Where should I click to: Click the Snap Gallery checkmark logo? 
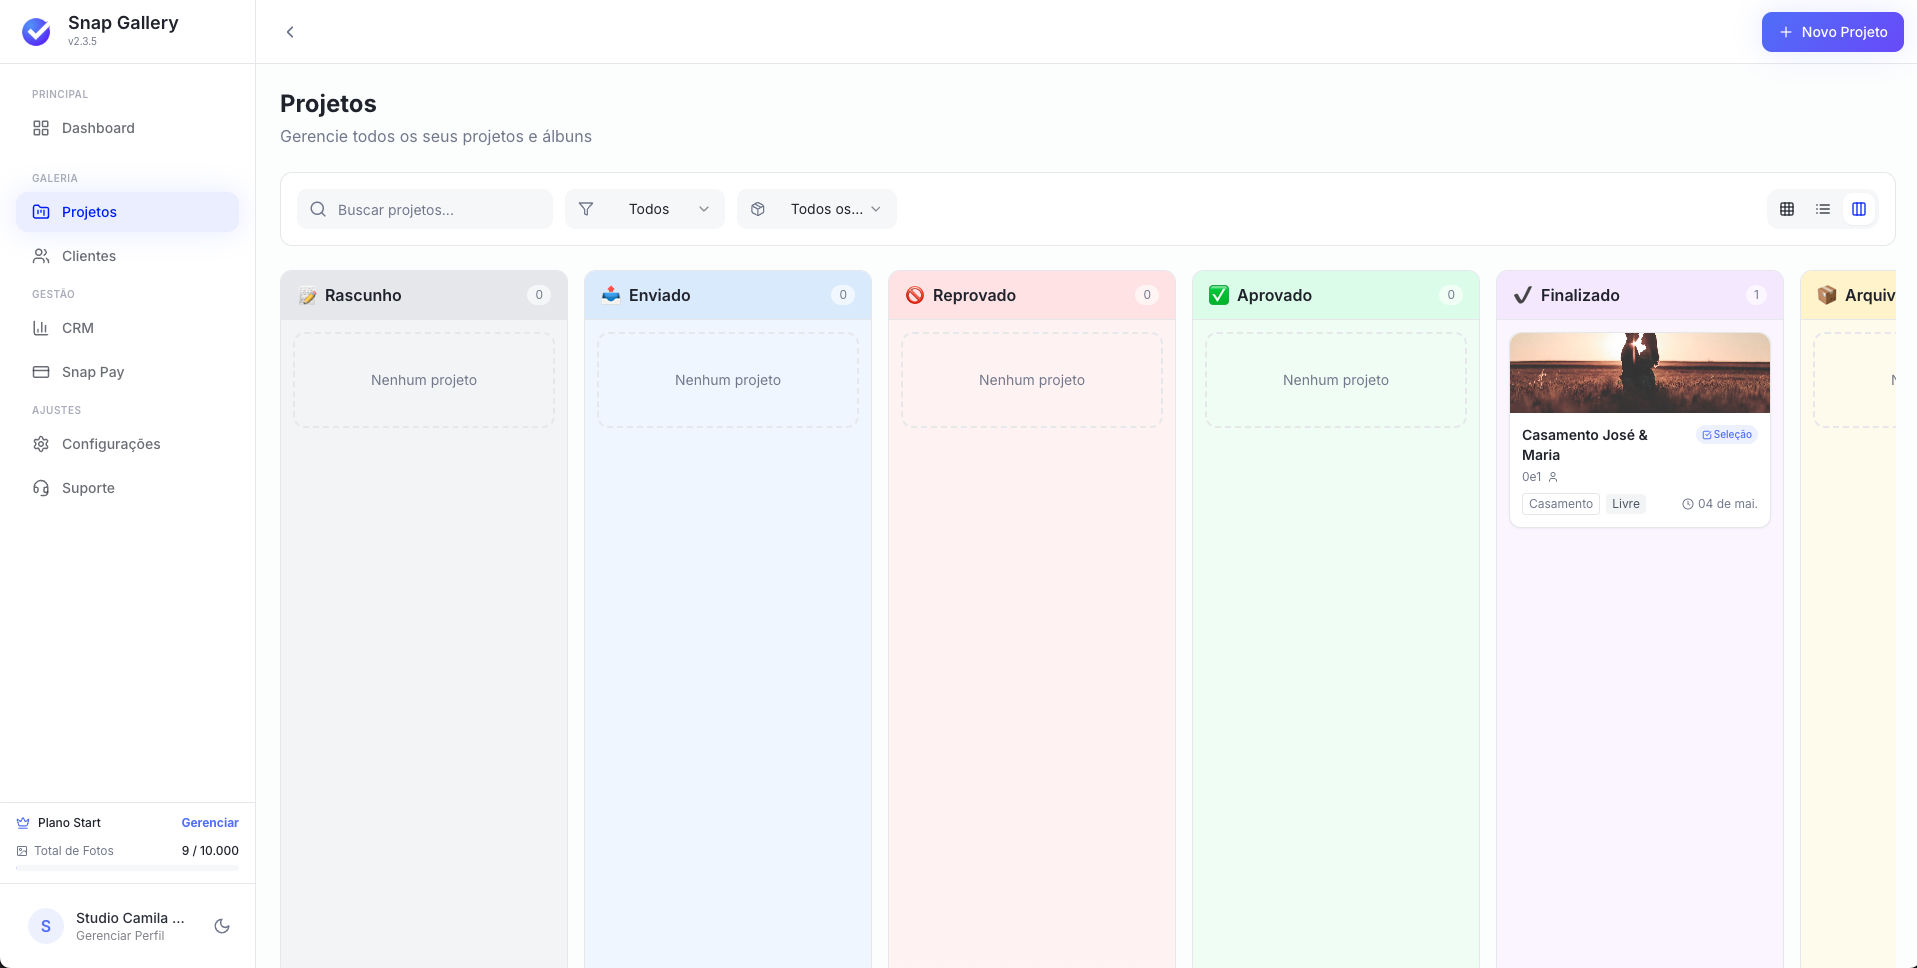point(37,32)
